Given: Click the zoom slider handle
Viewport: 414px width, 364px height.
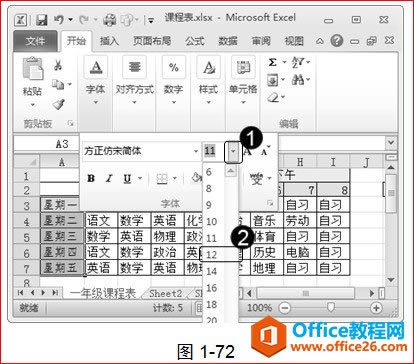Looking at the screenshot, I should point(330,307).
